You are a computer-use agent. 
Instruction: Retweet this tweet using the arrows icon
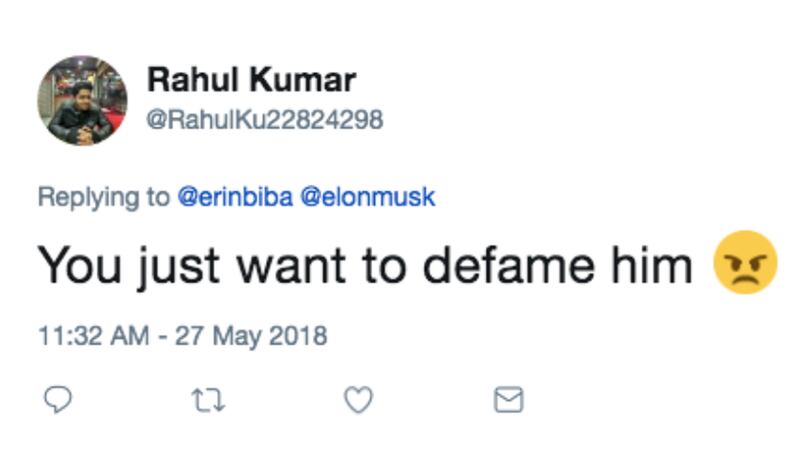[x=208, y=400]
